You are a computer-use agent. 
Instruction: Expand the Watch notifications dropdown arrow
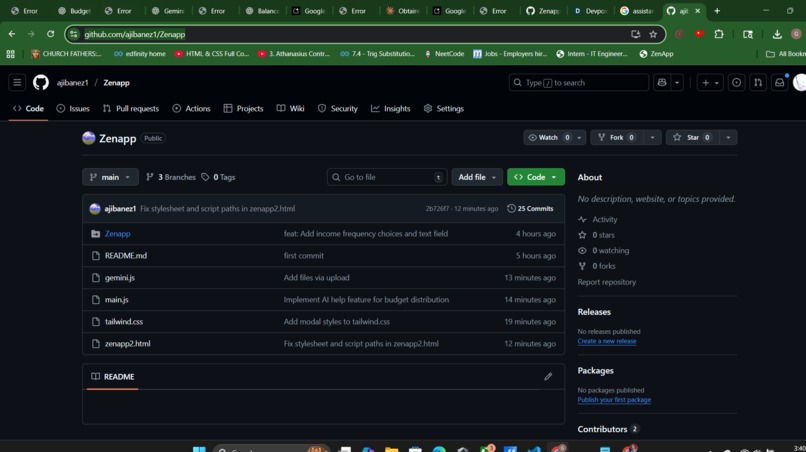579,137
